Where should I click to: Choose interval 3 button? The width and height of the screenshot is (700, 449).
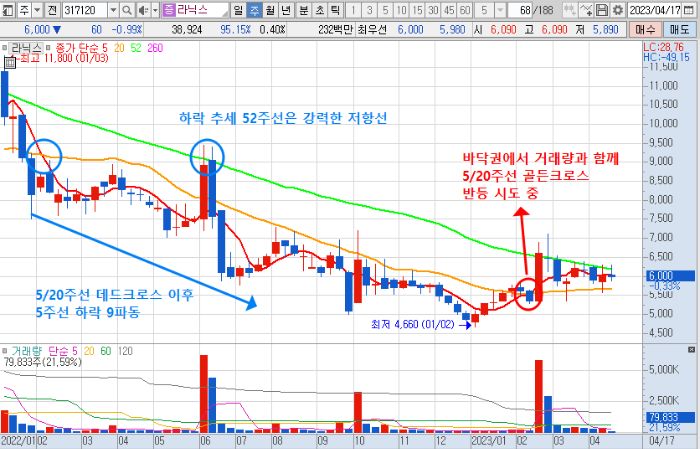click(x=369, y=9)
